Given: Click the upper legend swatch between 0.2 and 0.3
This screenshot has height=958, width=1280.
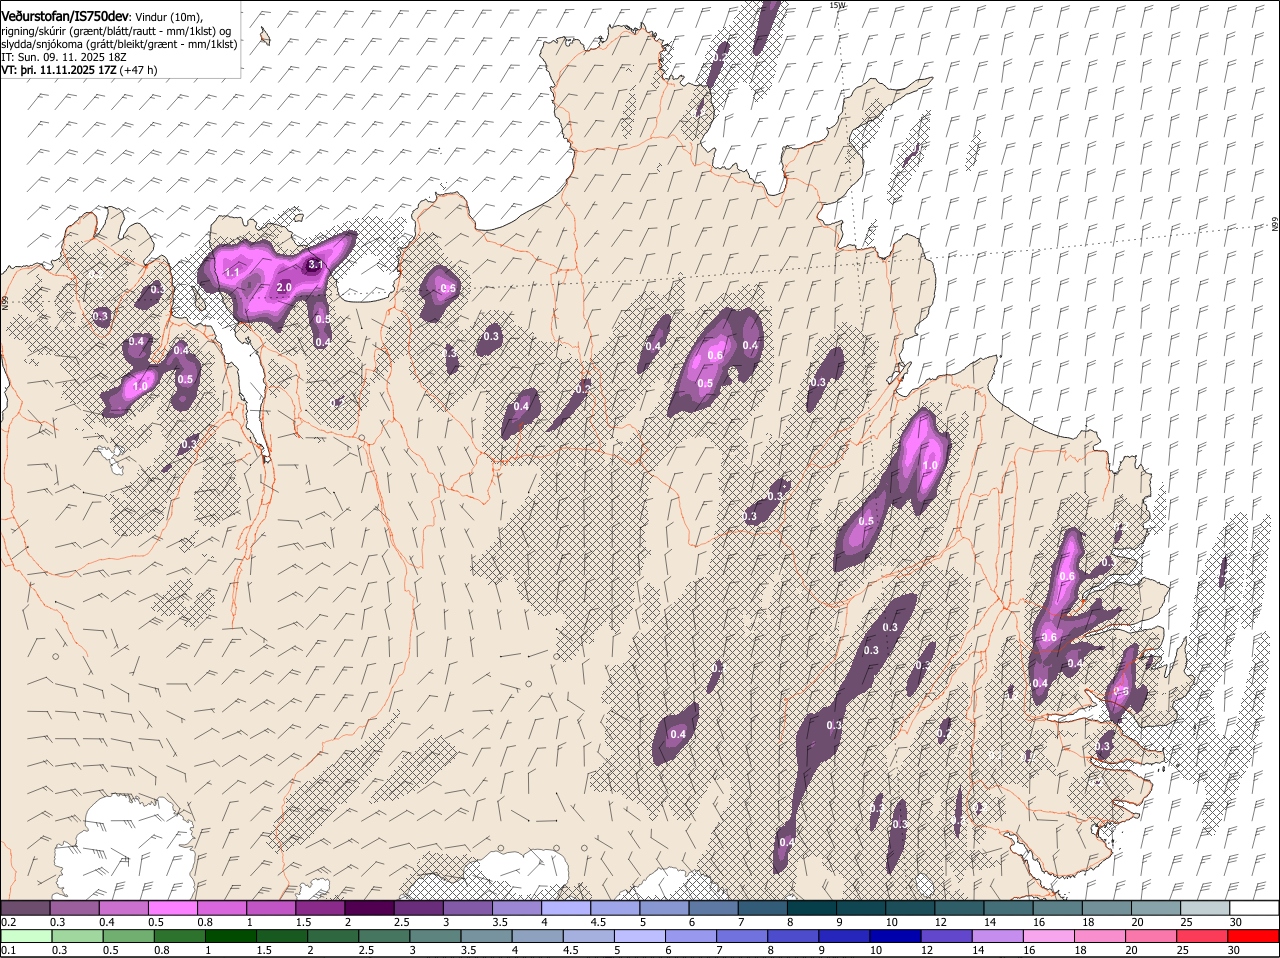Looking at the screenshot, I should coord(25,907).
